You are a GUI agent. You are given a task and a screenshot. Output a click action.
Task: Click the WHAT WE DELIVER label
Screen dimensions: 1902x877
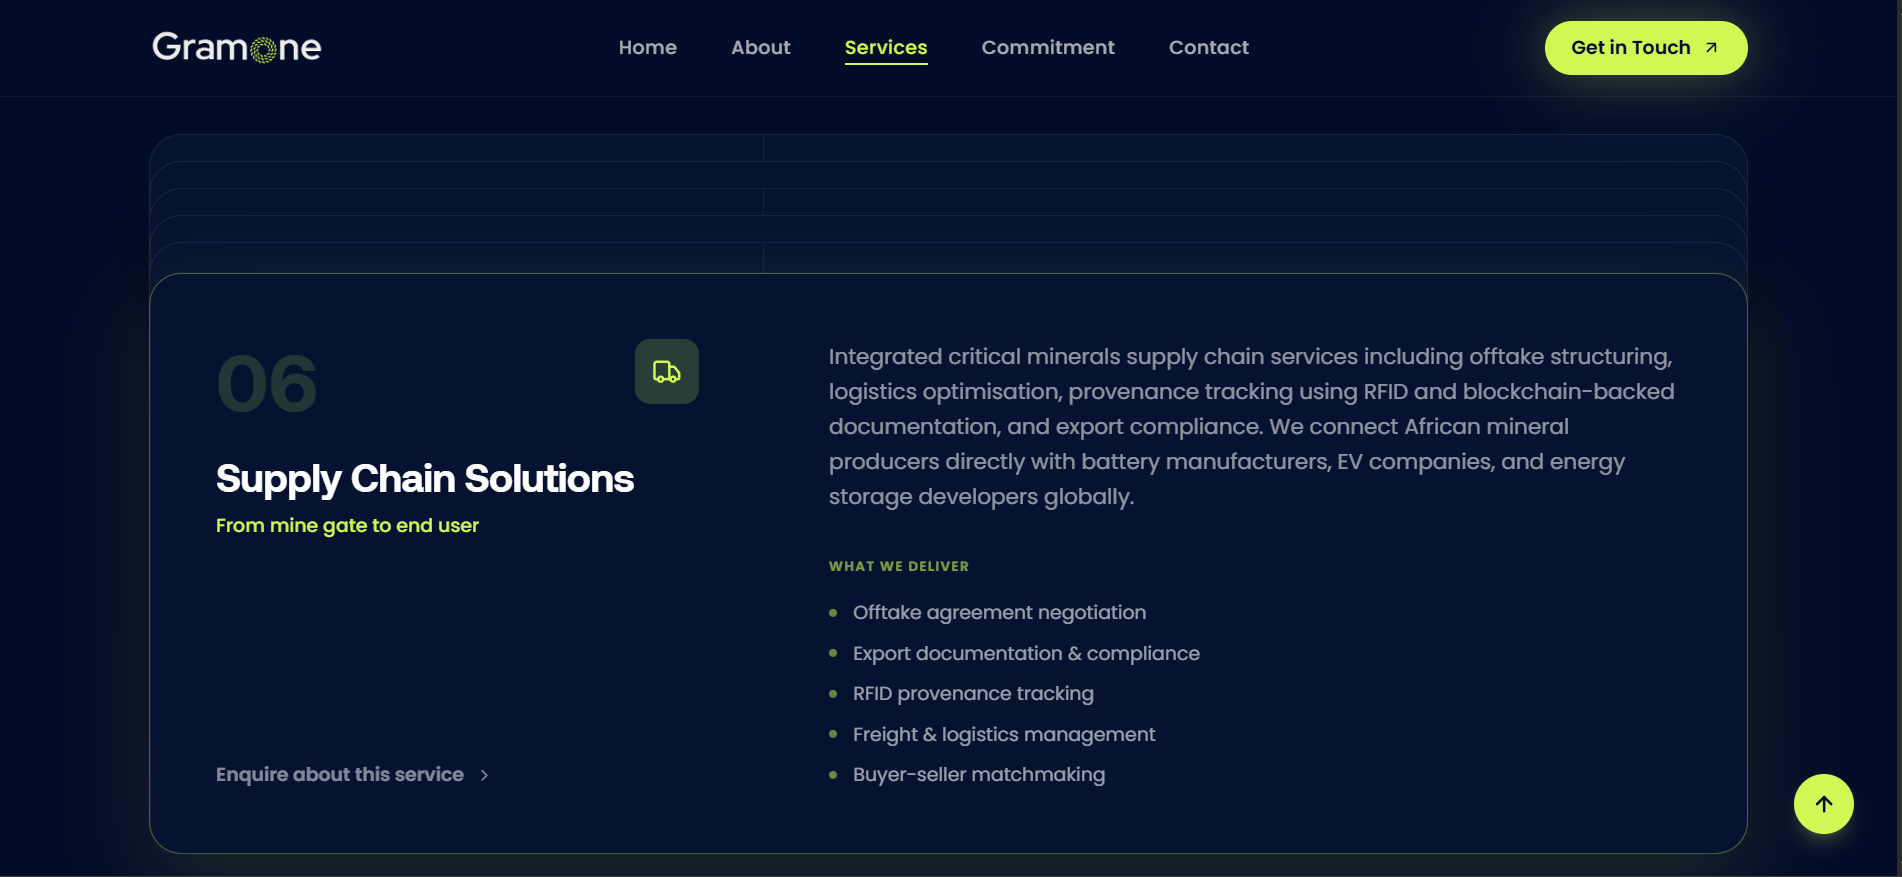click(x=899, y=566)
